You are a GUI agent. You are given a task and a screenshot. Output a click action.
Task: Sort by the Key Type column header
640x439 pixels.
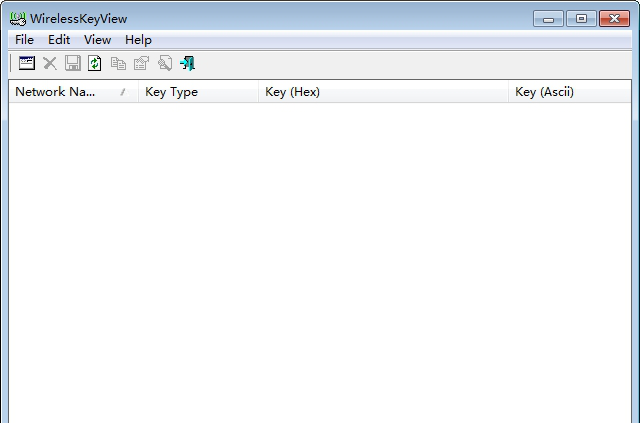point(198,92)
